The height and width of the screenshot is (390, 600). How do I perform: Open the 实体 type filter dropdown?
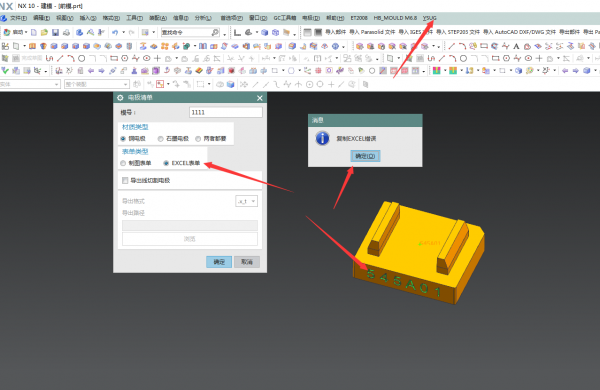click(30, 84)
